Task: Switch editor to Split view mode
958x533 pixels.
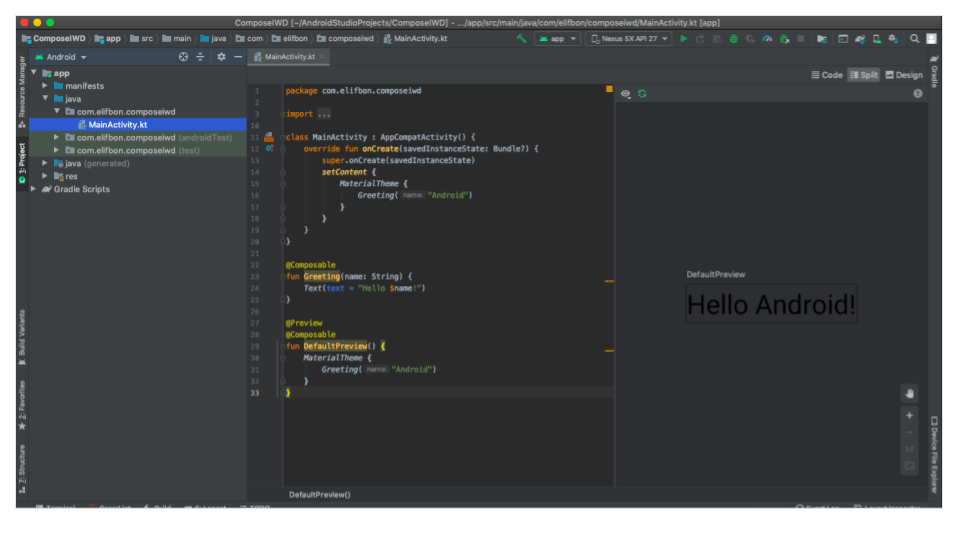Action: pos(863,75)
